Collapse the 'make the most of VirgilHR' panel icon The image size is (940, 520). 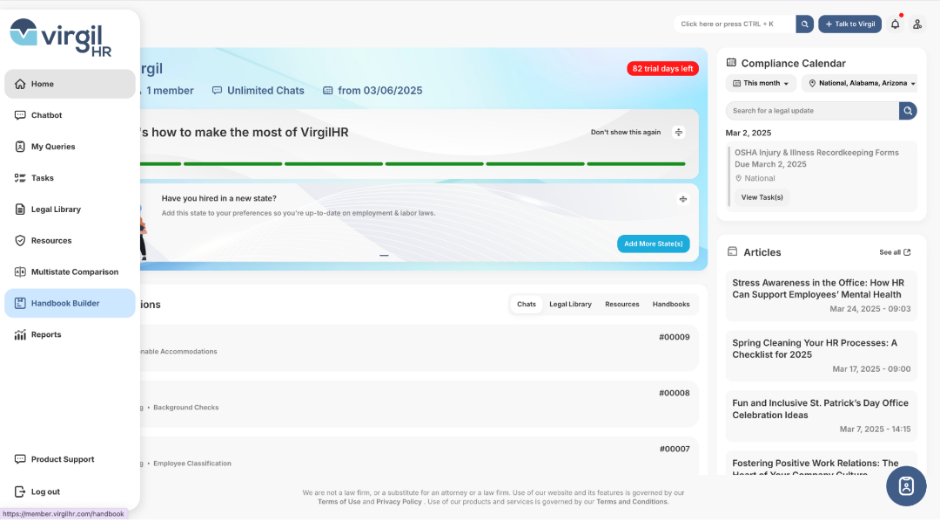[679, 132]
